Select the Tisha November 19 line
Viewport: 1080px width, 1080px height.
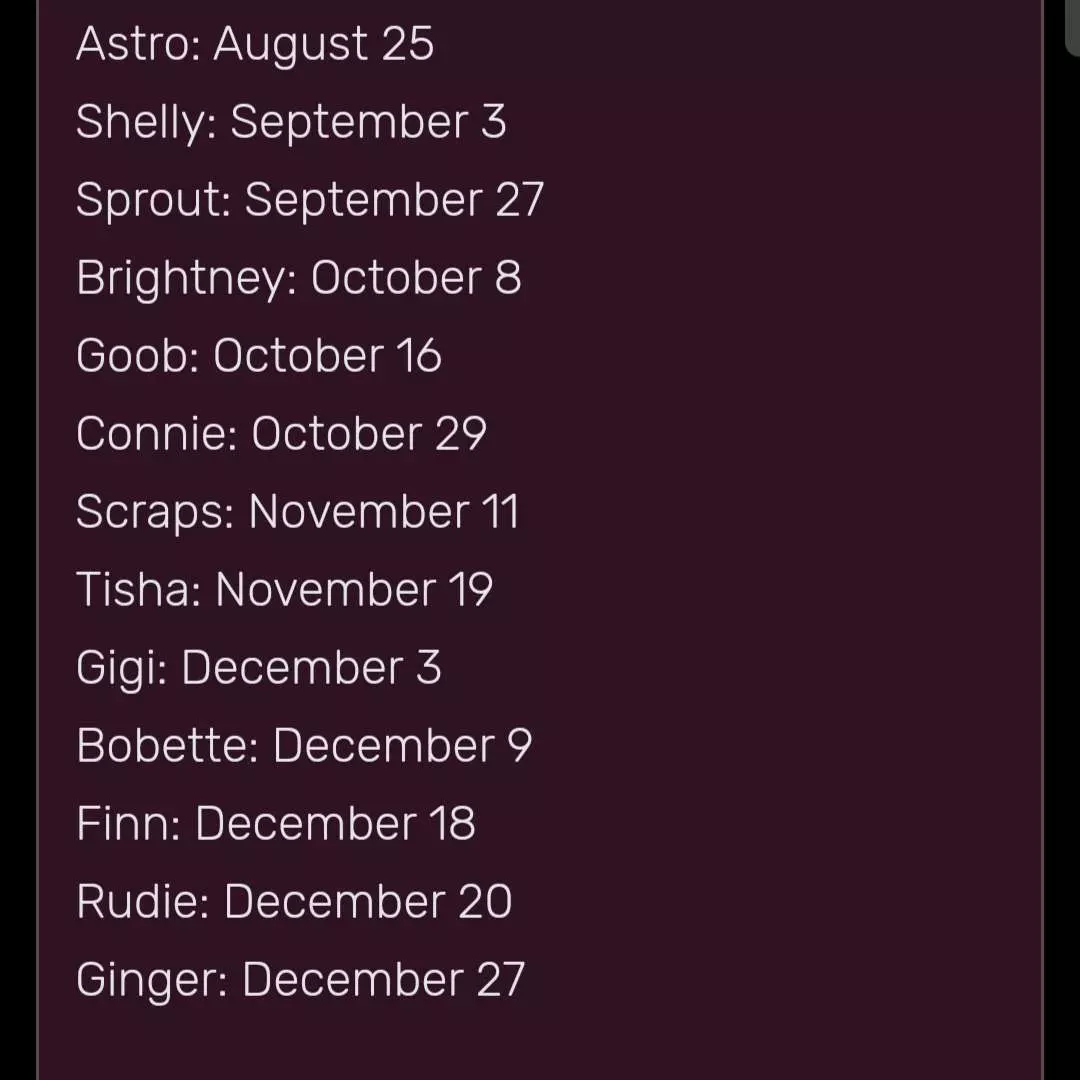click(284, 590)
